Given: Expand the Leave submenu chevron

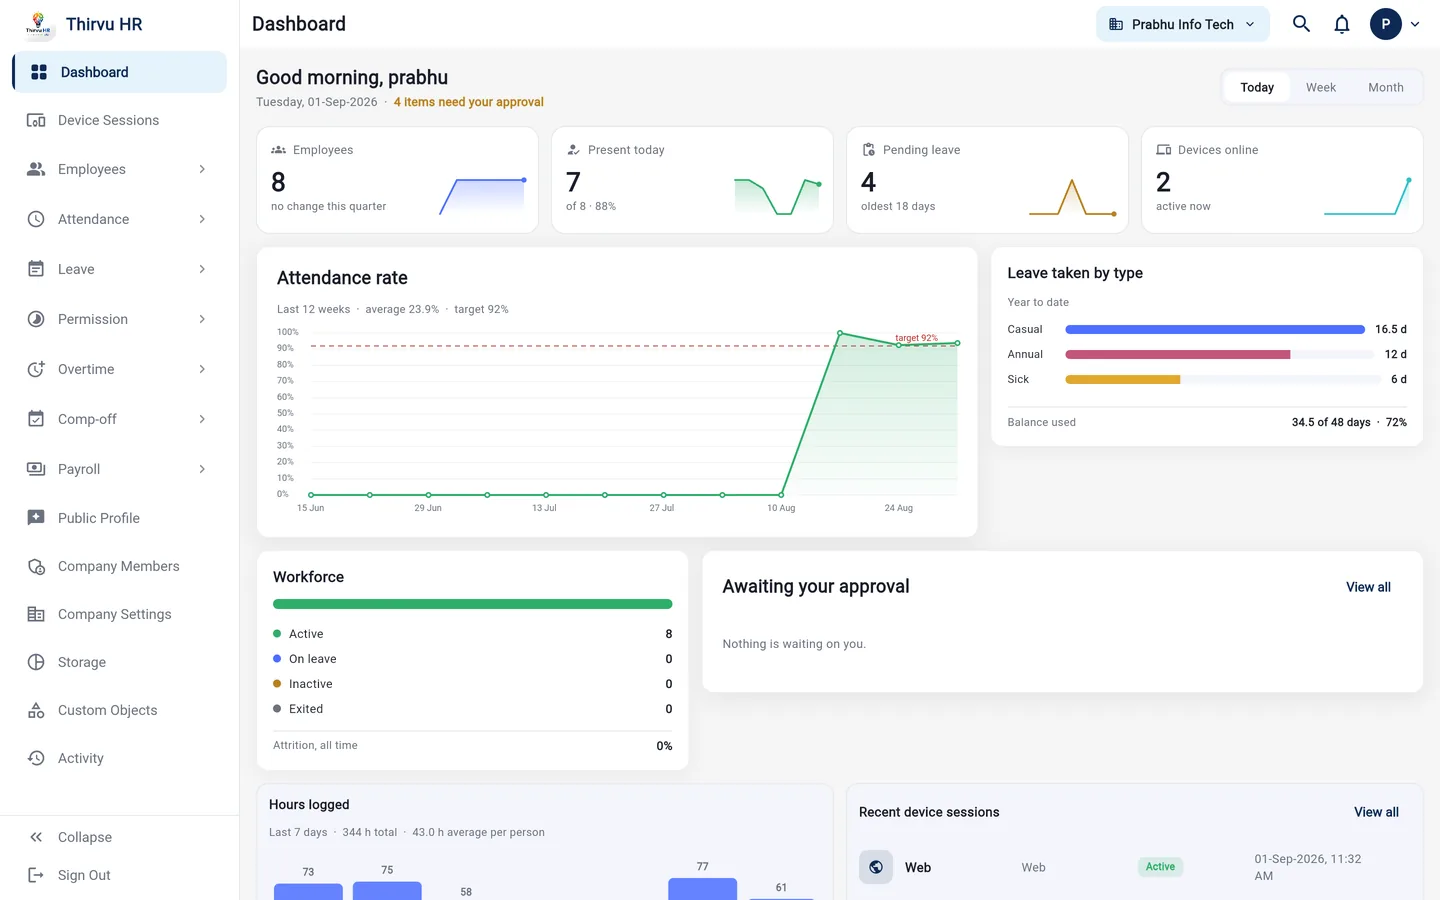Looking at the screenshot, I should pyautogui.click(x=202, y=269).
